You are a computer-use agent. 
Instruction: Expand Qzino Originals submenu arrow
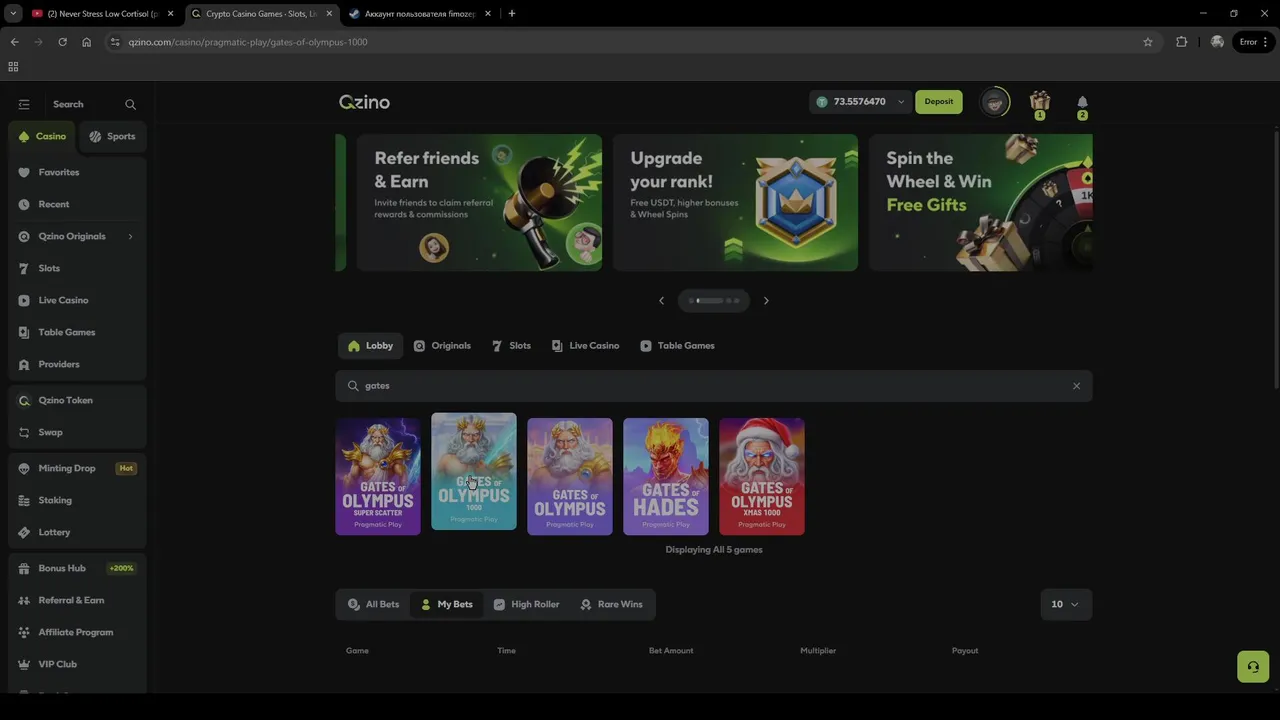point(130,236)
